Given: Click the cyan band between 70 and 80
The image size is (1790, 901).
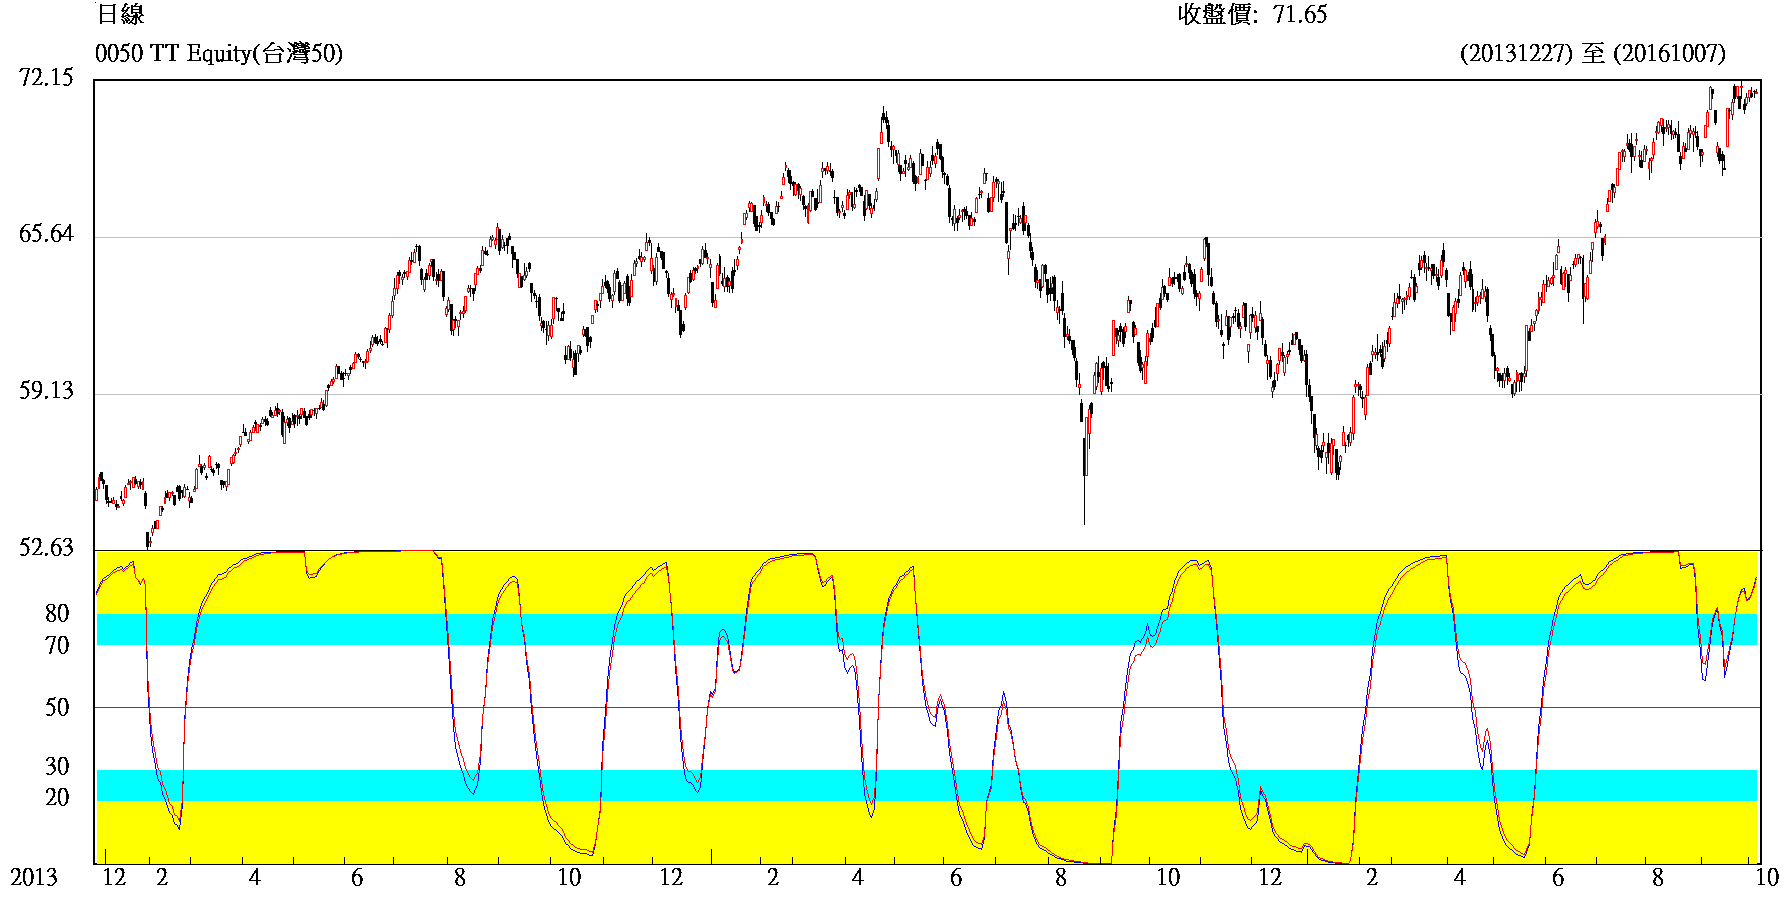Looking at the screenshot, I should (x=300, y=629).
